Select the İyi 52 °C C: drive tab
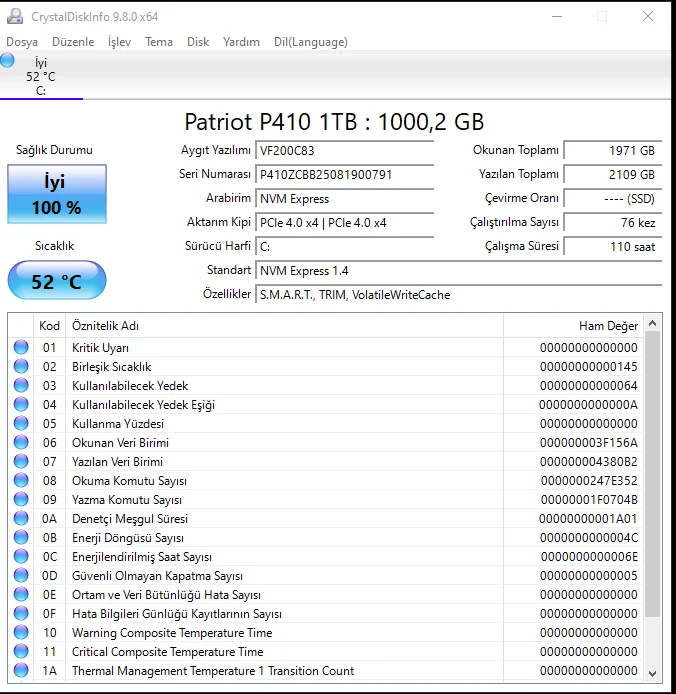This screenshot has height=694, width=676. point(41,76)
